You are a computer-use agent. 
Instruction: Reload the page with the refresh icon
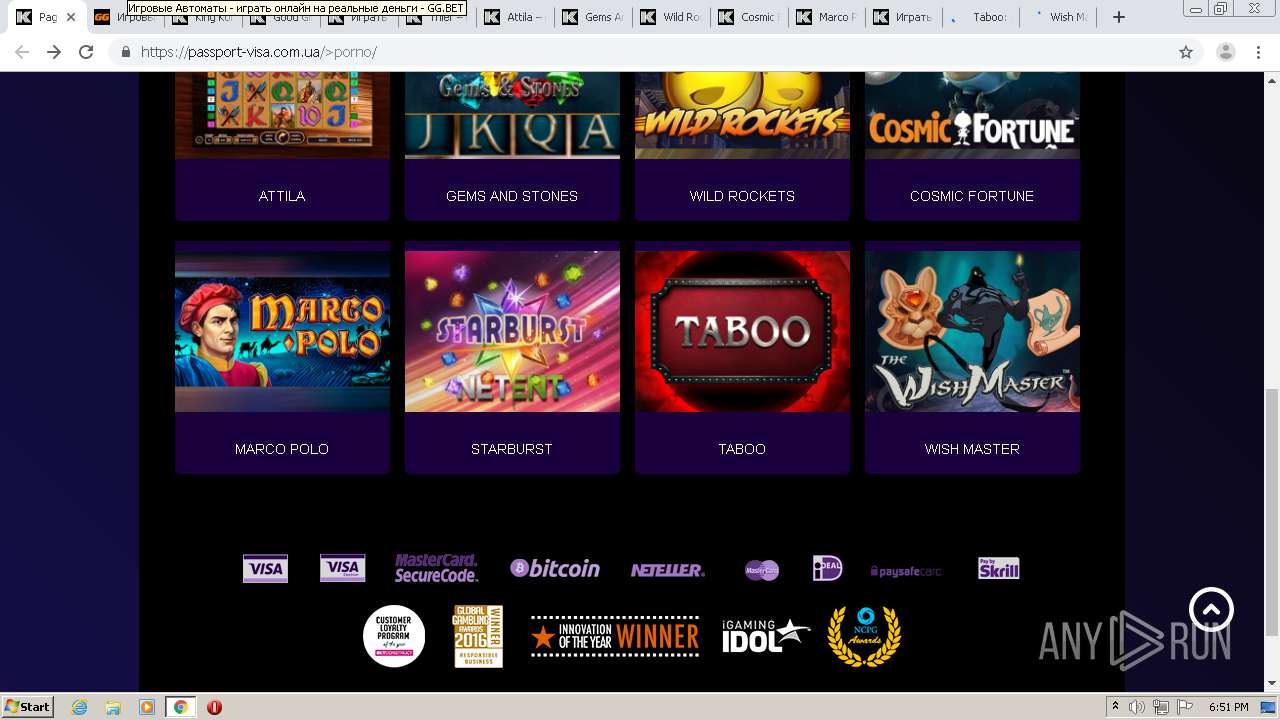(86, 52)
